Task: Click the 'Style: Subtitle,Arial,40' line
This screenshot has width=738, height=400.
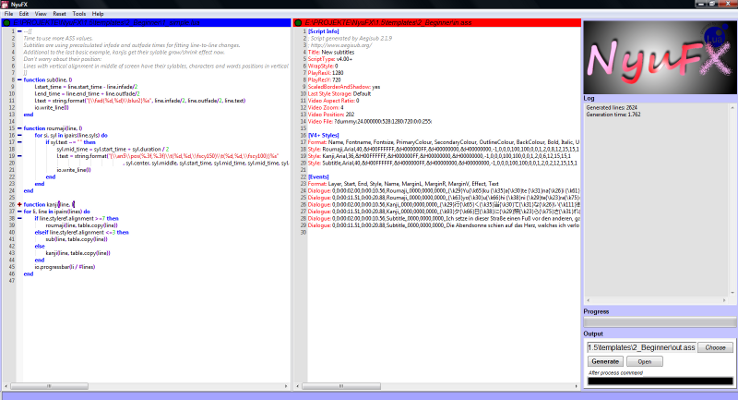Action: (443, 163)
